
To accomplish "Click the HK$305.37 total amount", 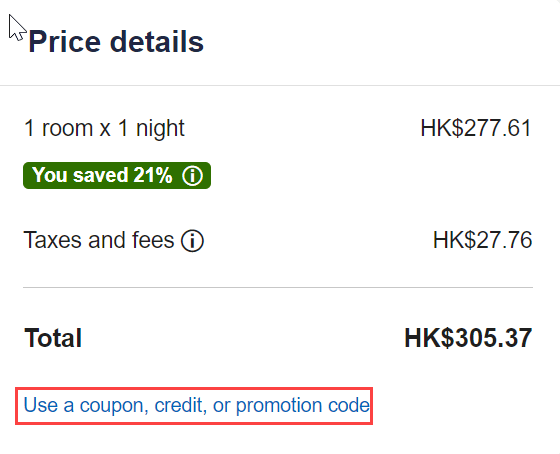I will click(x=468, y=338).
